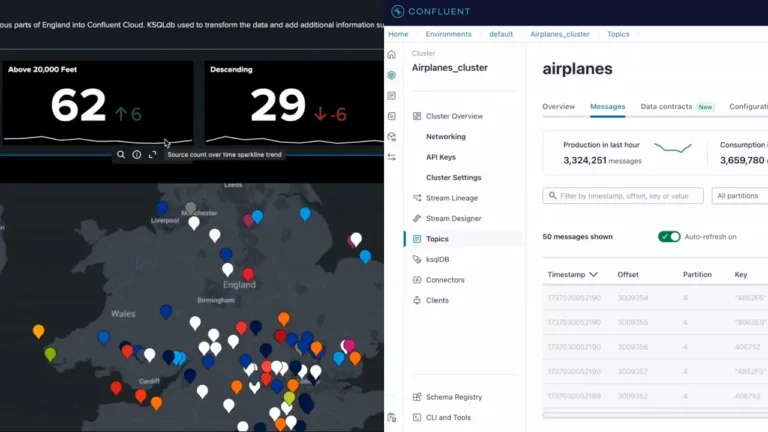Open Stream Lineage page
The width and height of the screenshot is (768, 432).
452,198
